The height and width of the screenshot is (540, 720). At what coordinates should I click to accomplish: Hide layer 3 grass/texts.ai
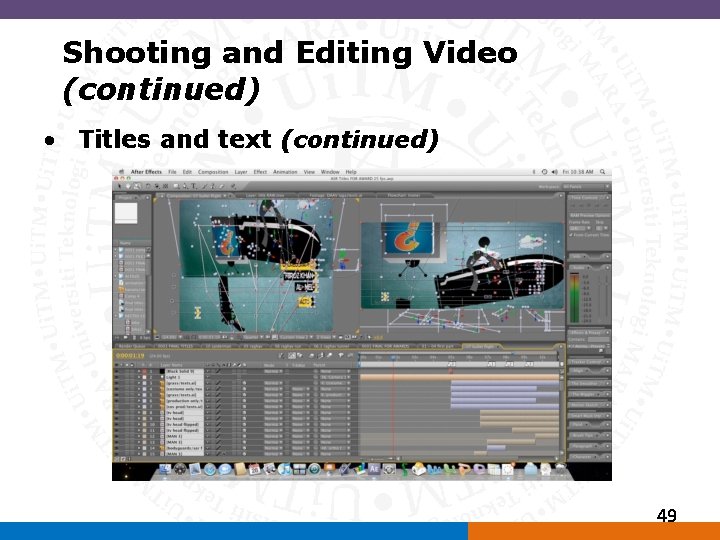pos(117,383)
